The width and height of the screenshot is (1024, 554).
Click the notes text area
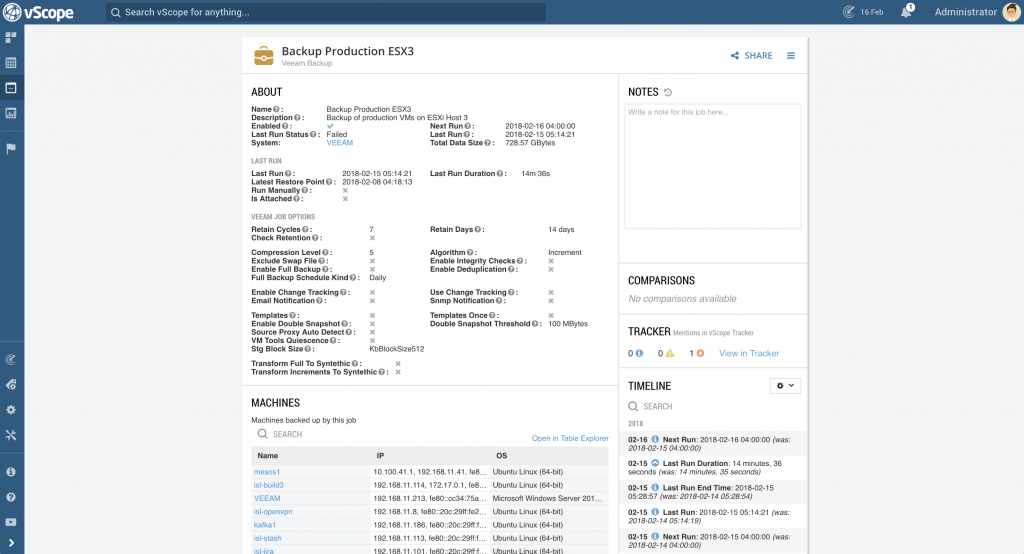[712, 166]
